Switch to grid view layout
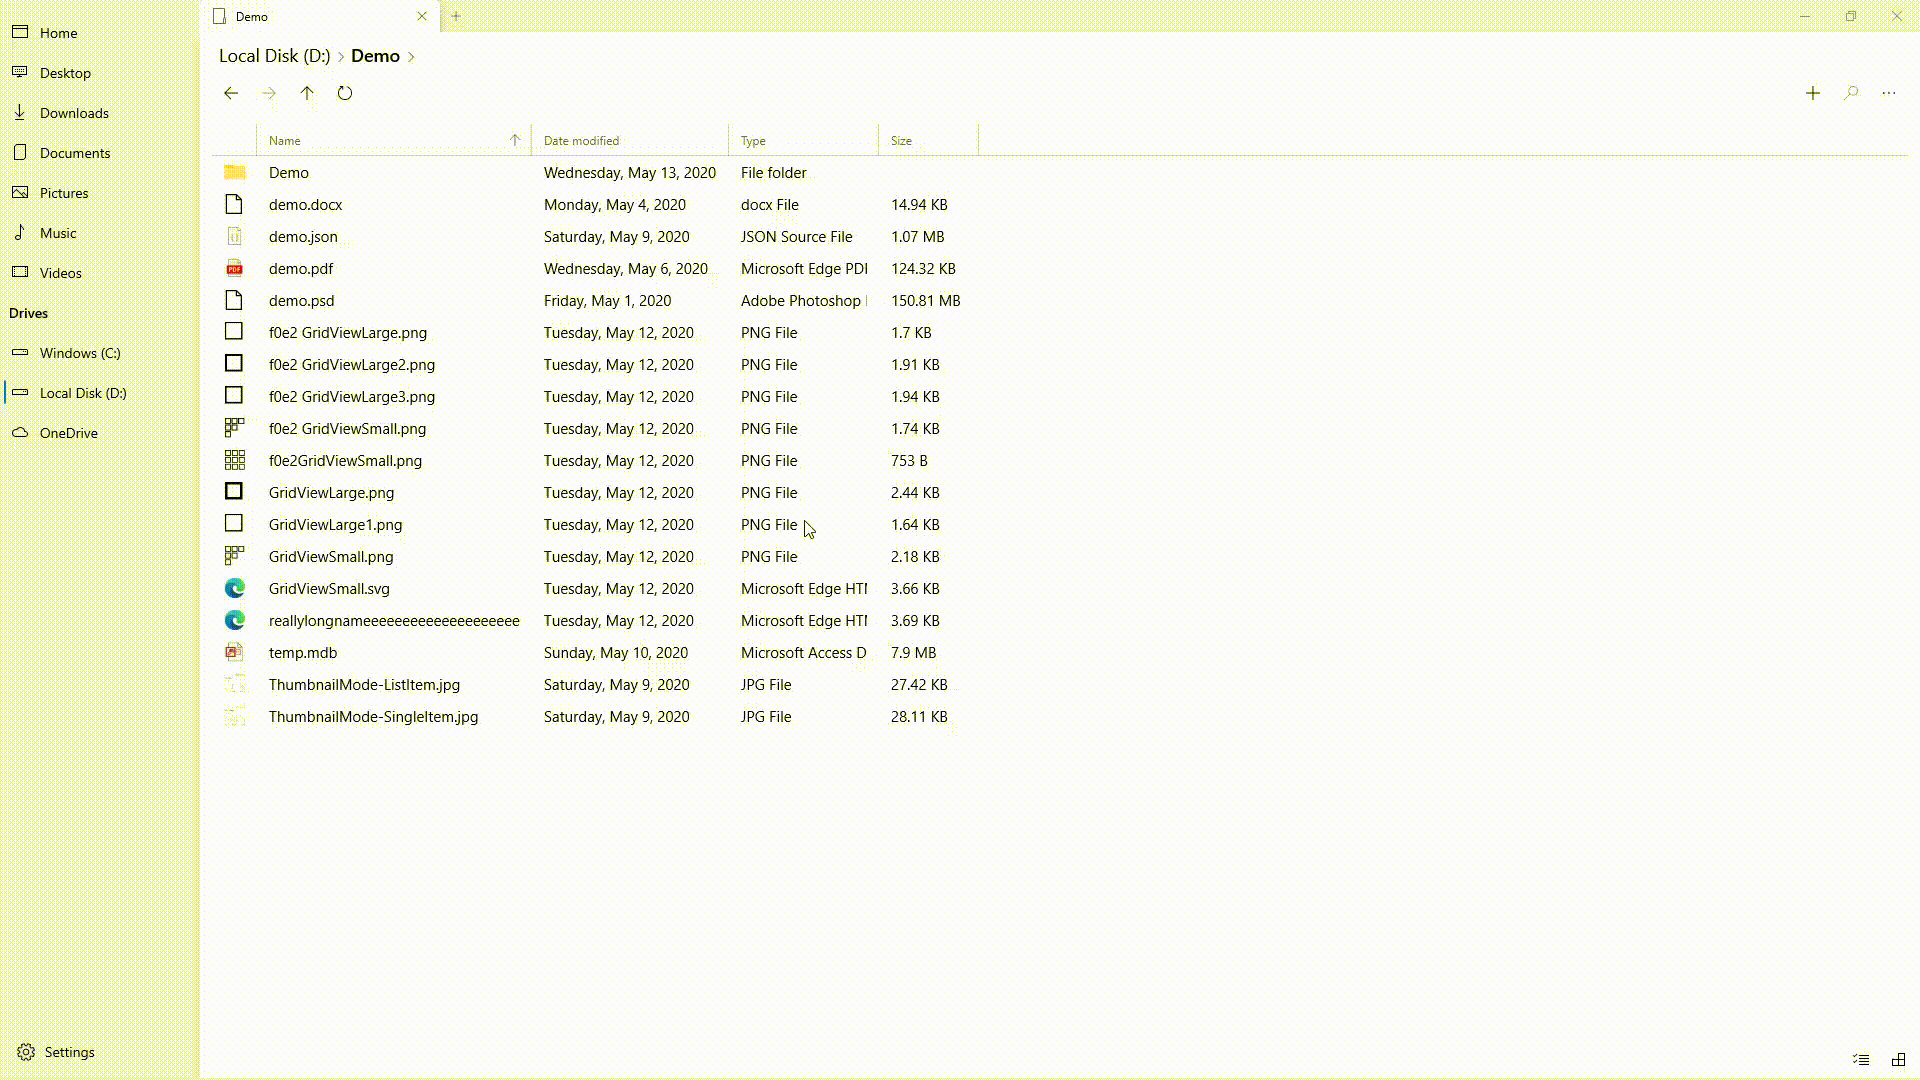 click(x=1898, y=1060)
